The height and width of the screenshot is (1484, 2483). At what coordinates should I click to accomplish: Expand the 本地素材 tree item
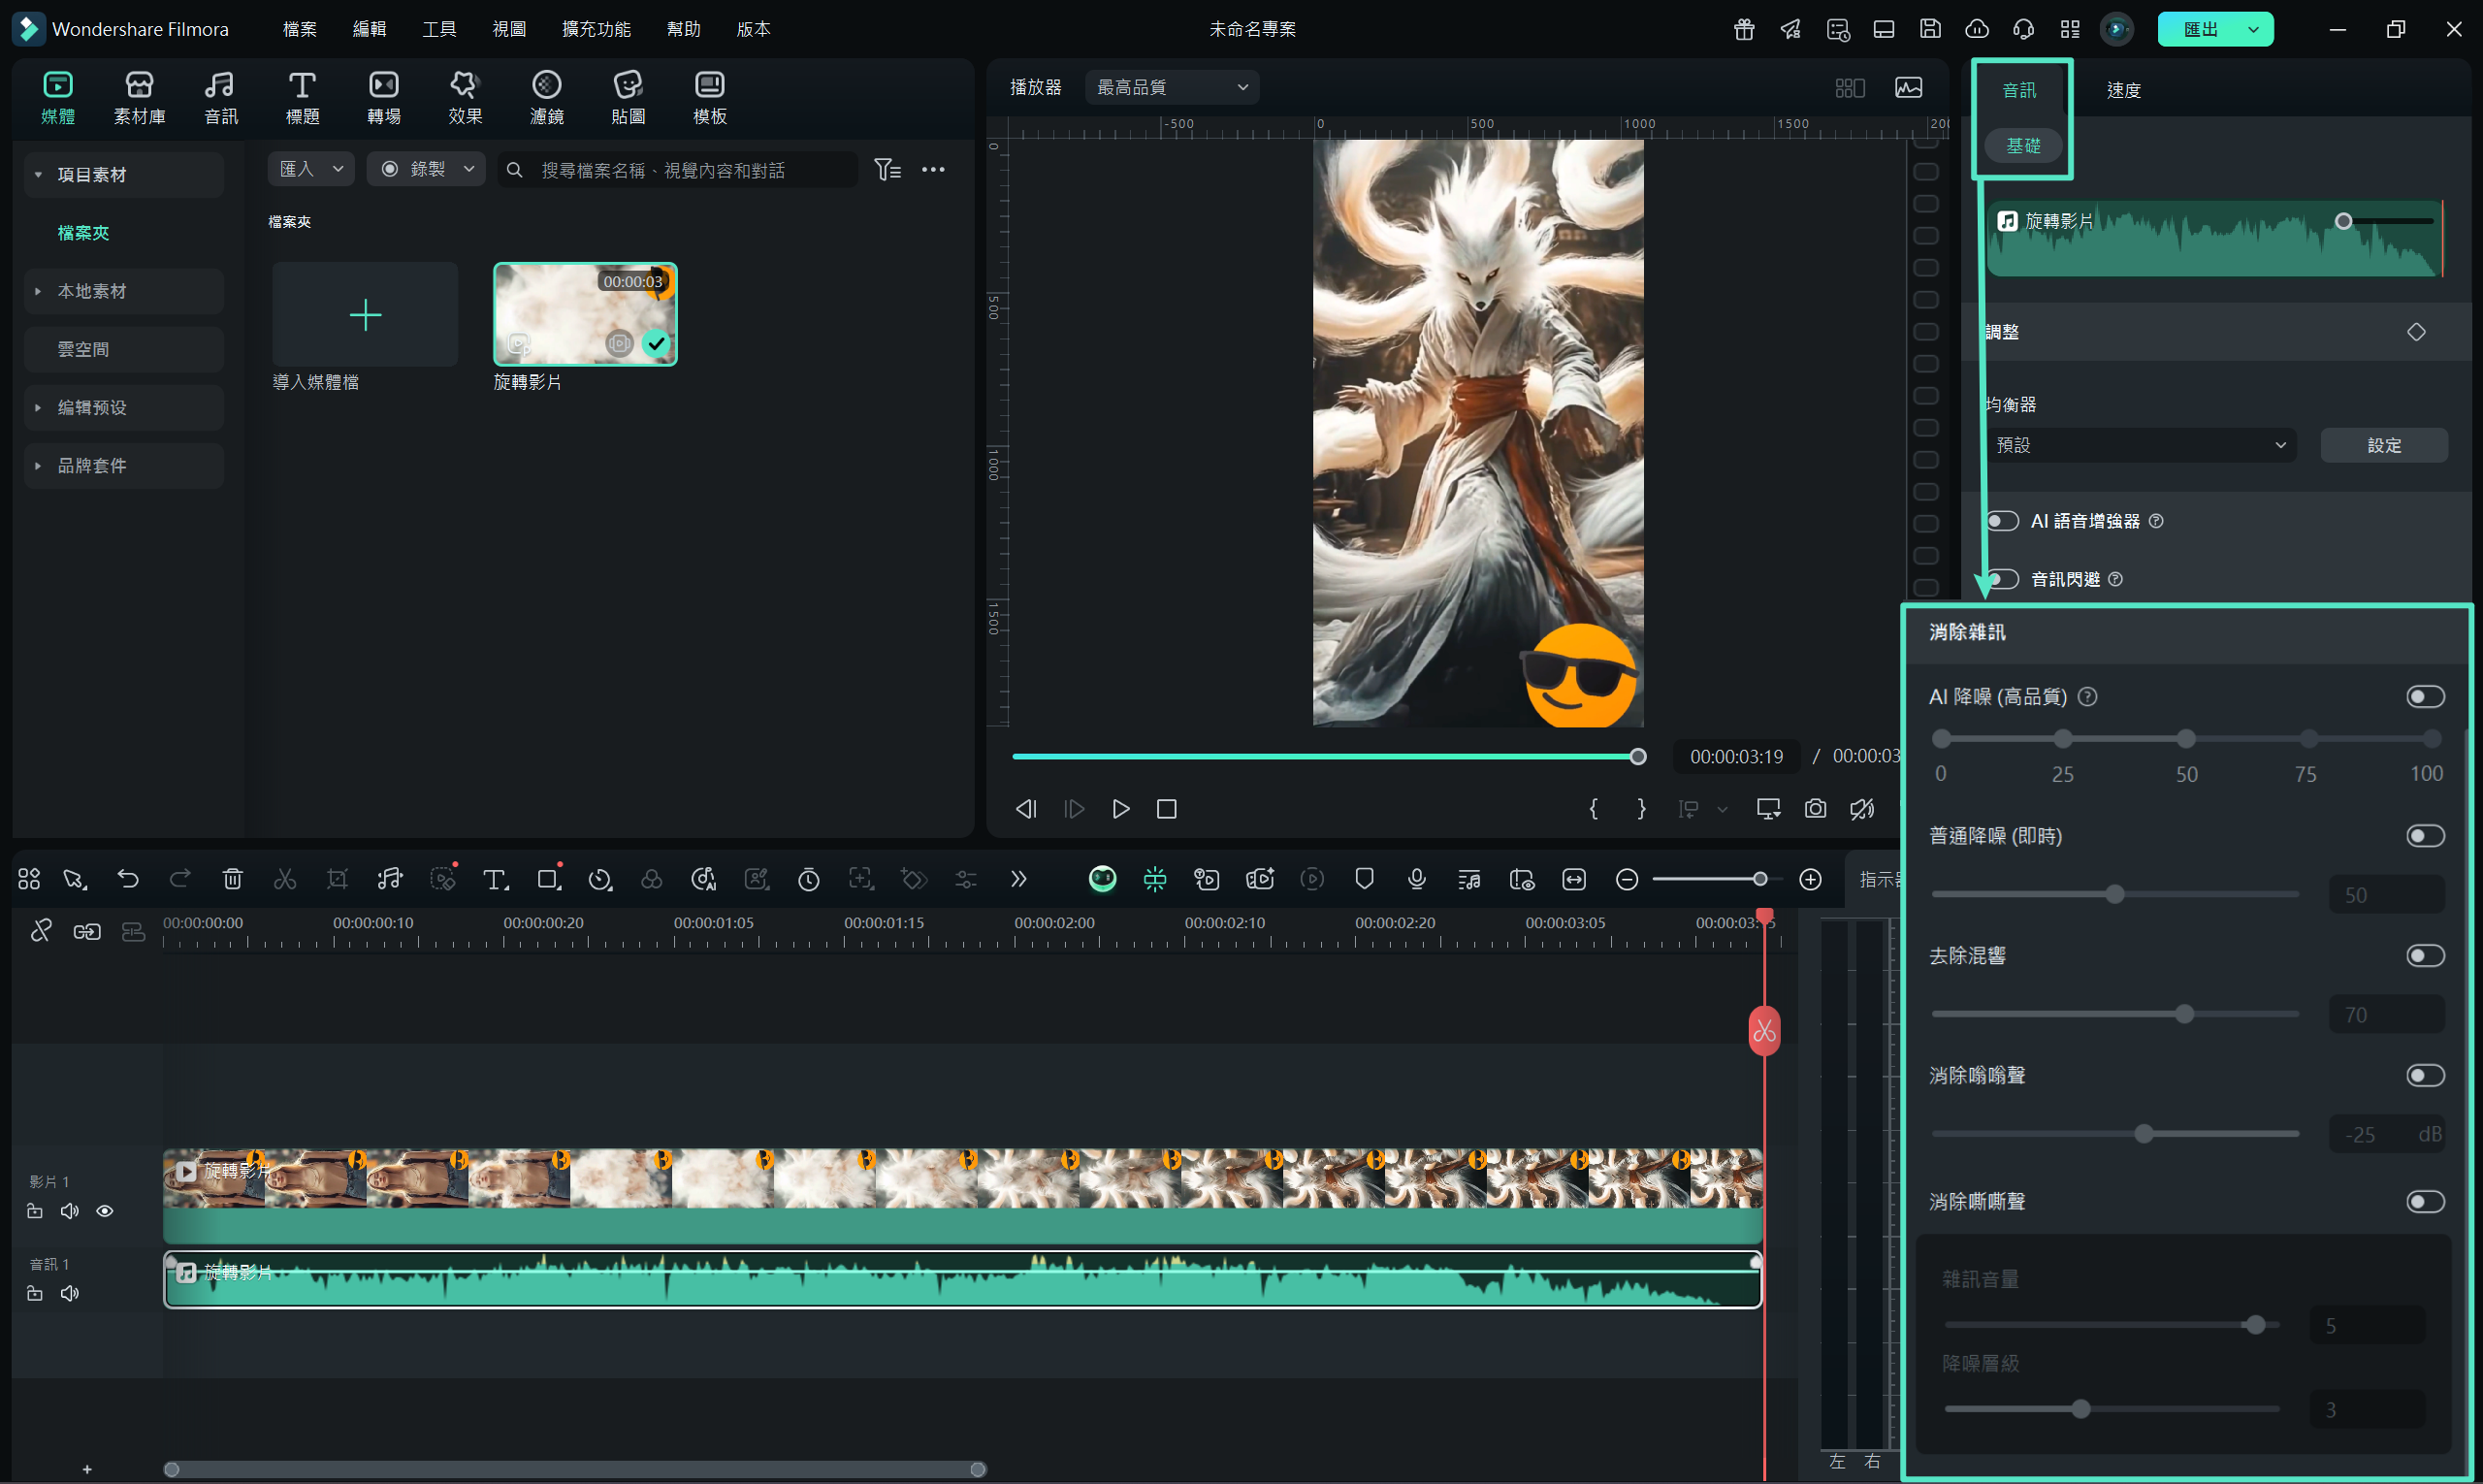point(92,291)
